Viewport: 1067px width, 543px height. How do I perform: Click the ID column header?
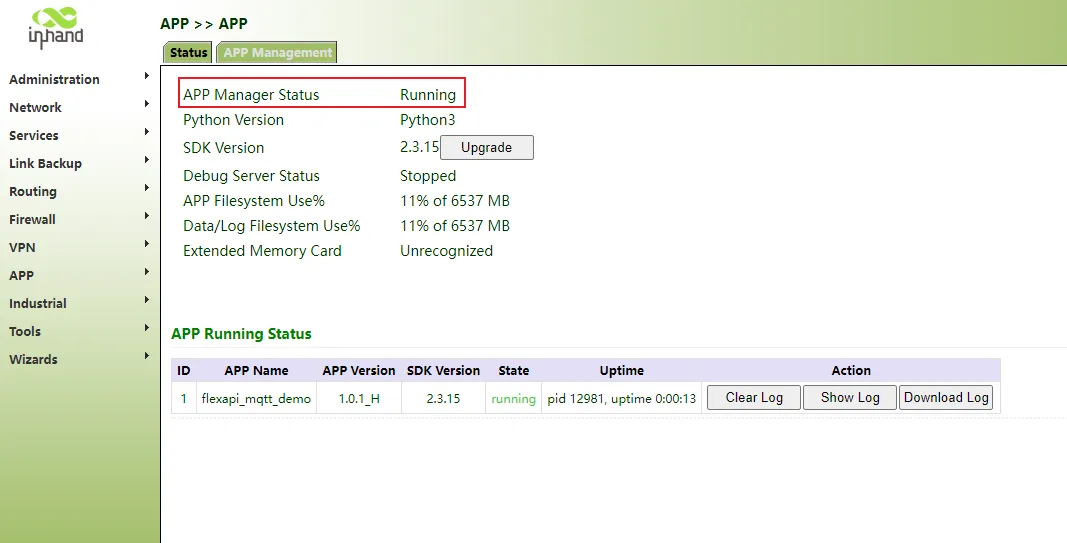[x=183, y=371]
